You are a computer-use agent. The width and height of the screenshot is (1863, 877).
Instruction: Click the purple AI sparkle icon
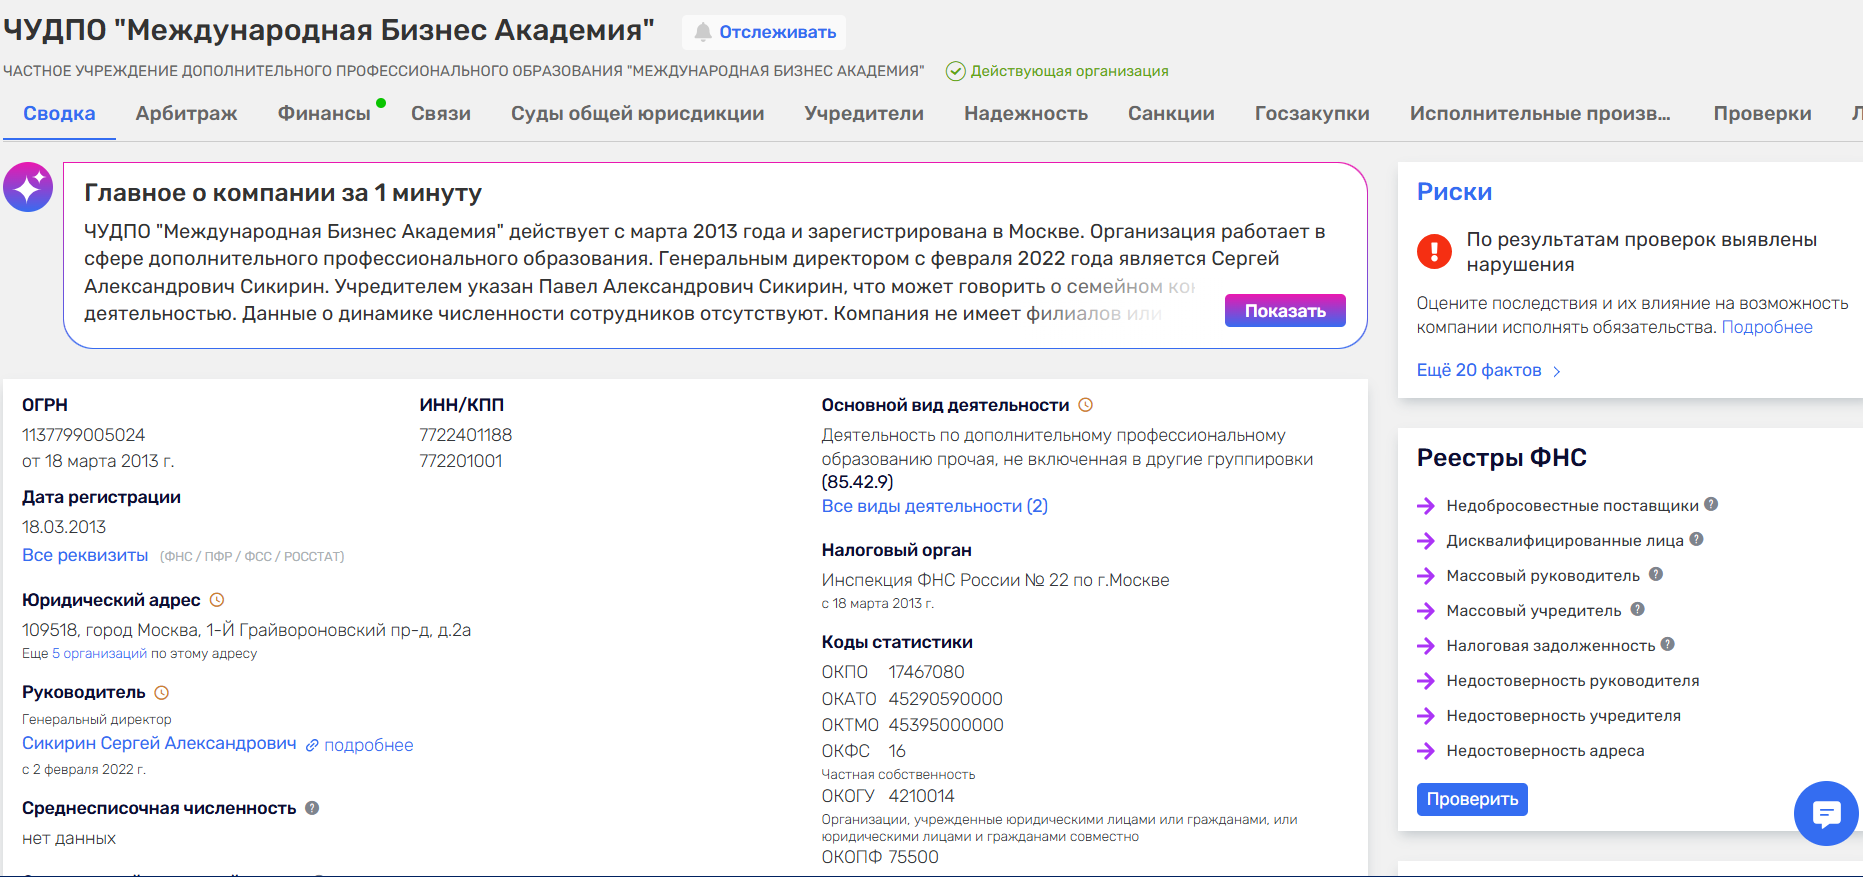click(28, 187)
